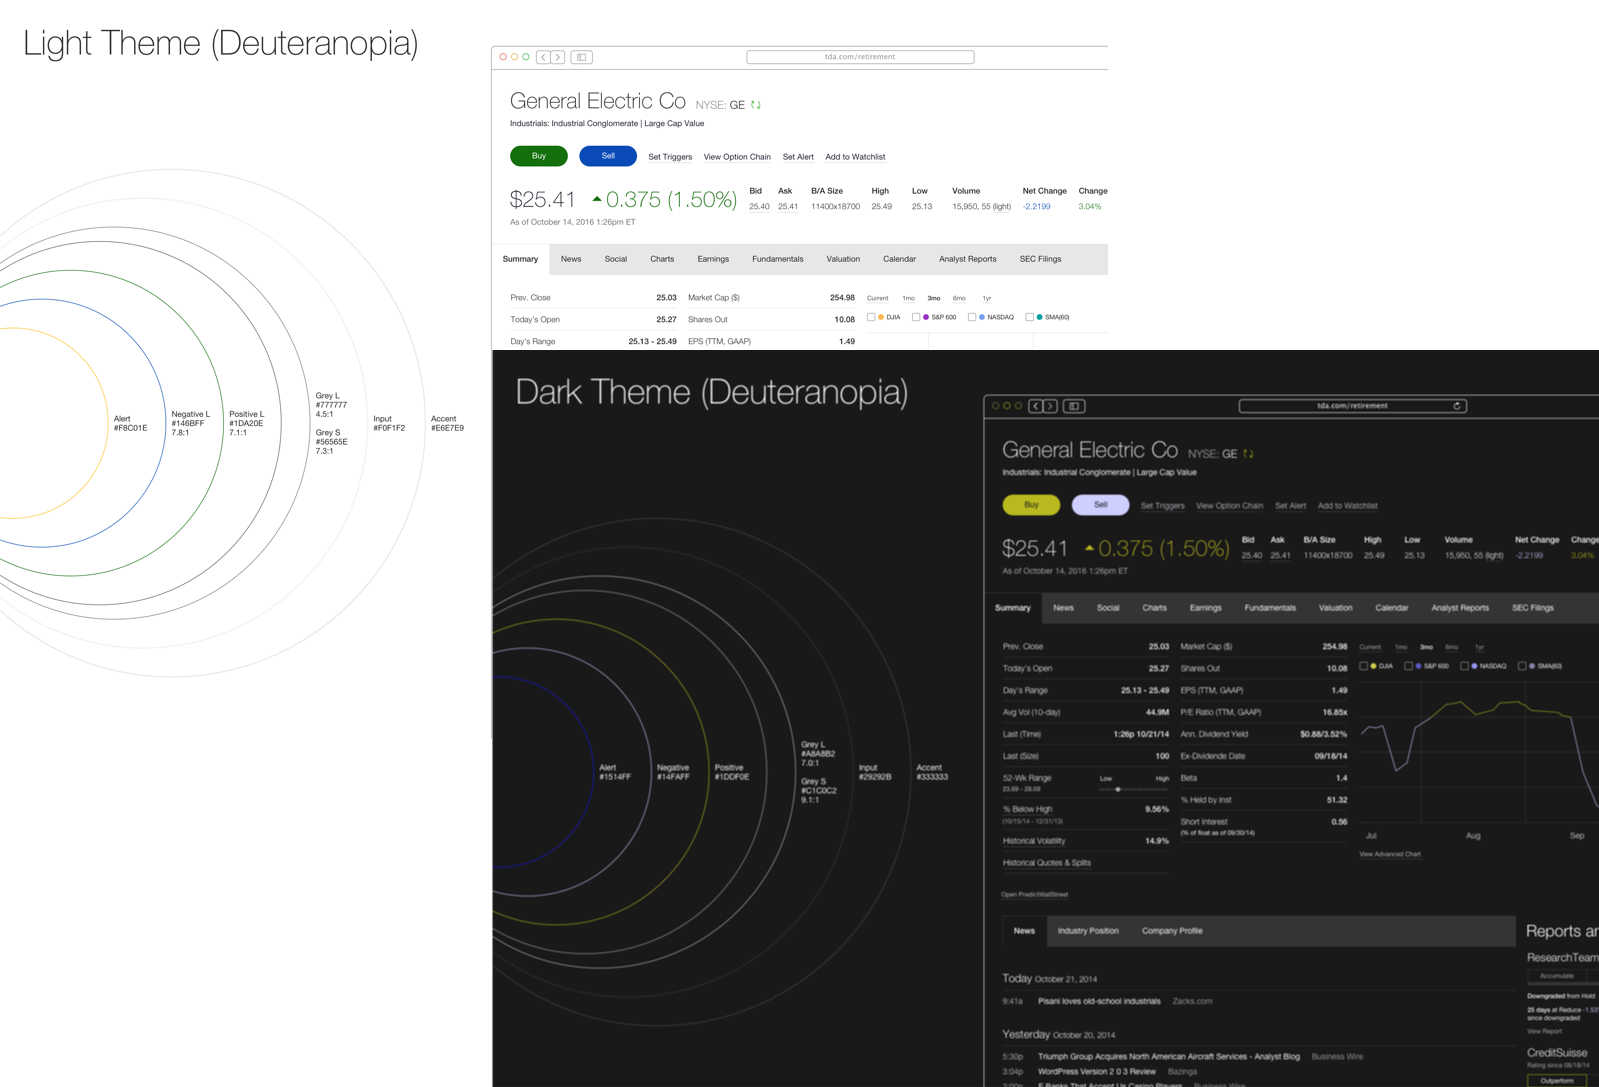Select 1yr chart range in dark theme
This screenshot has width=1599, height=1087.
pyautogui.click(x=1479, y=647)
